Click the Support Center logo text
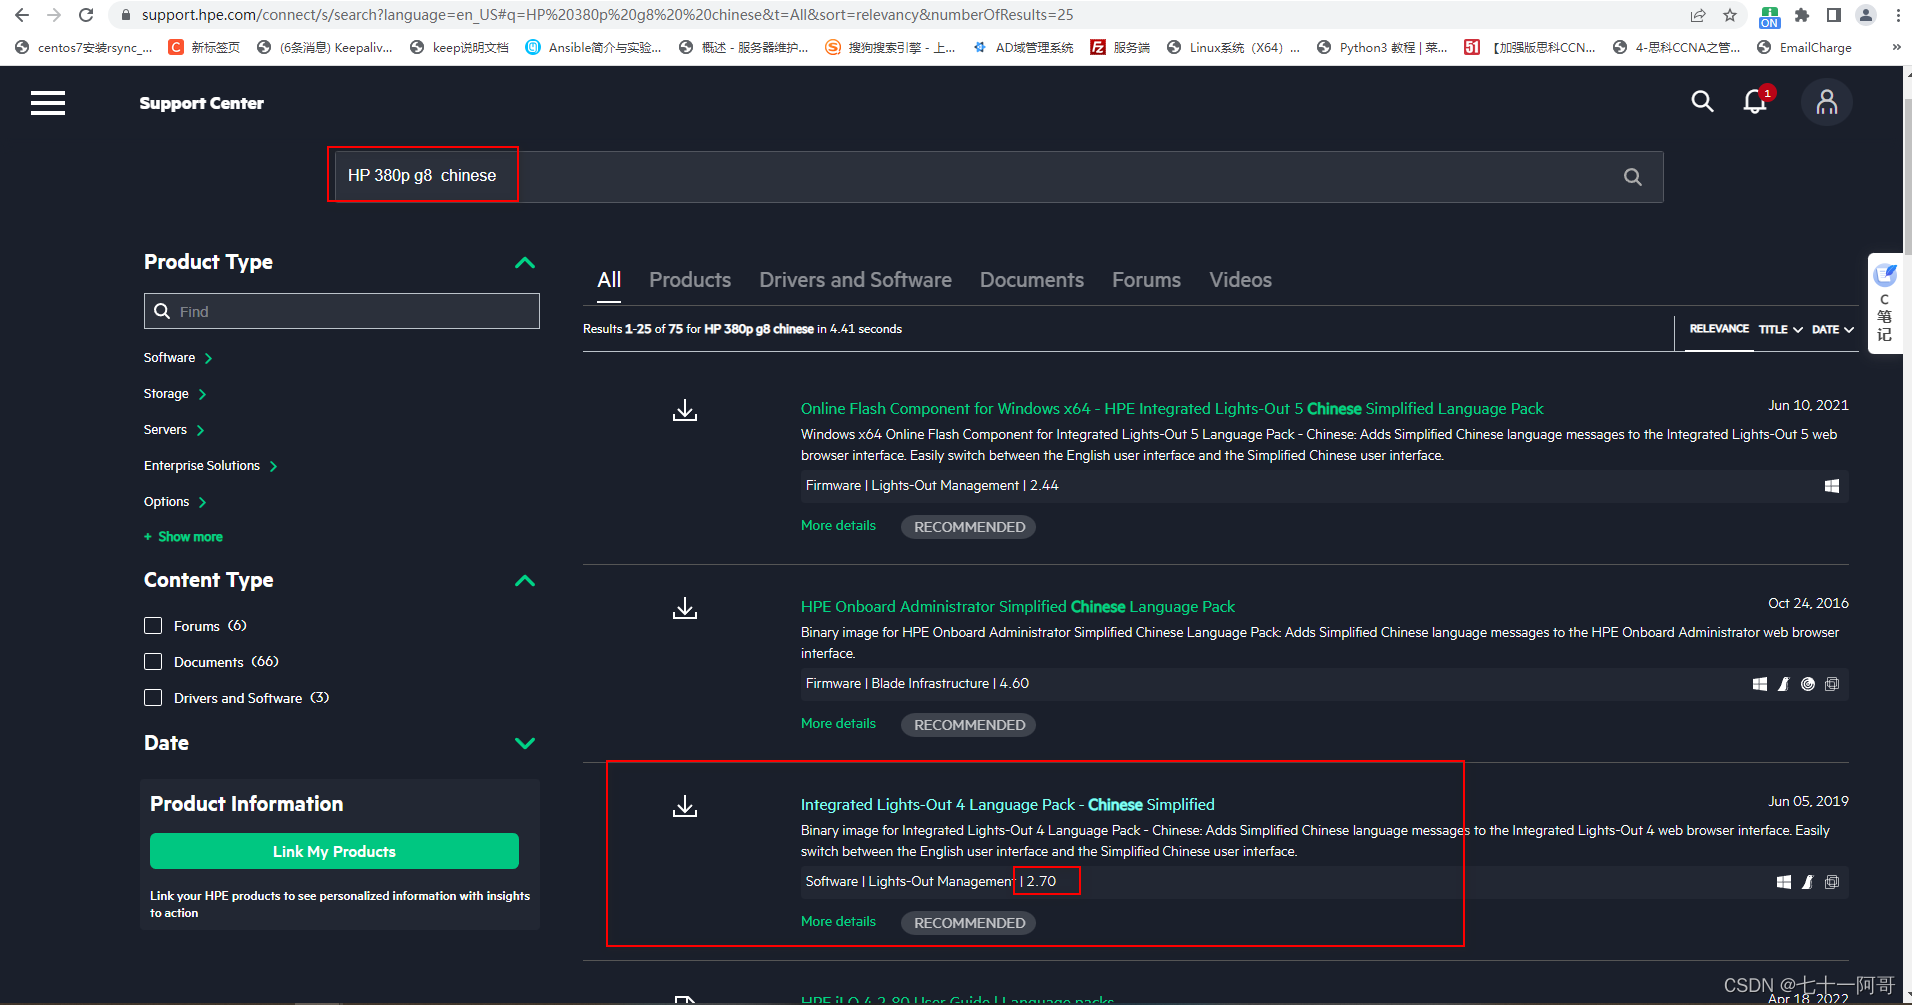 [x=202, y=103]
